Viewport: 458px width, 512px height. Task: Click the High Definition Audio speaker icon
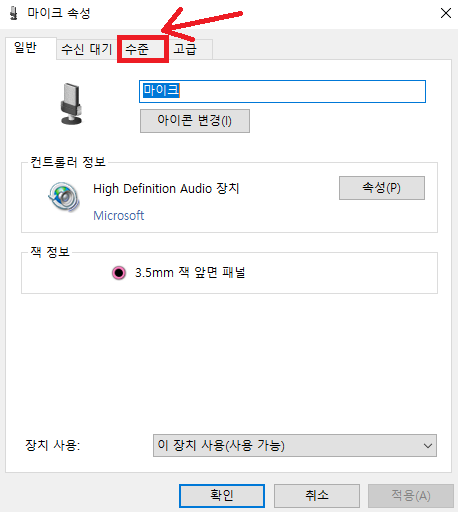point(64,197)
